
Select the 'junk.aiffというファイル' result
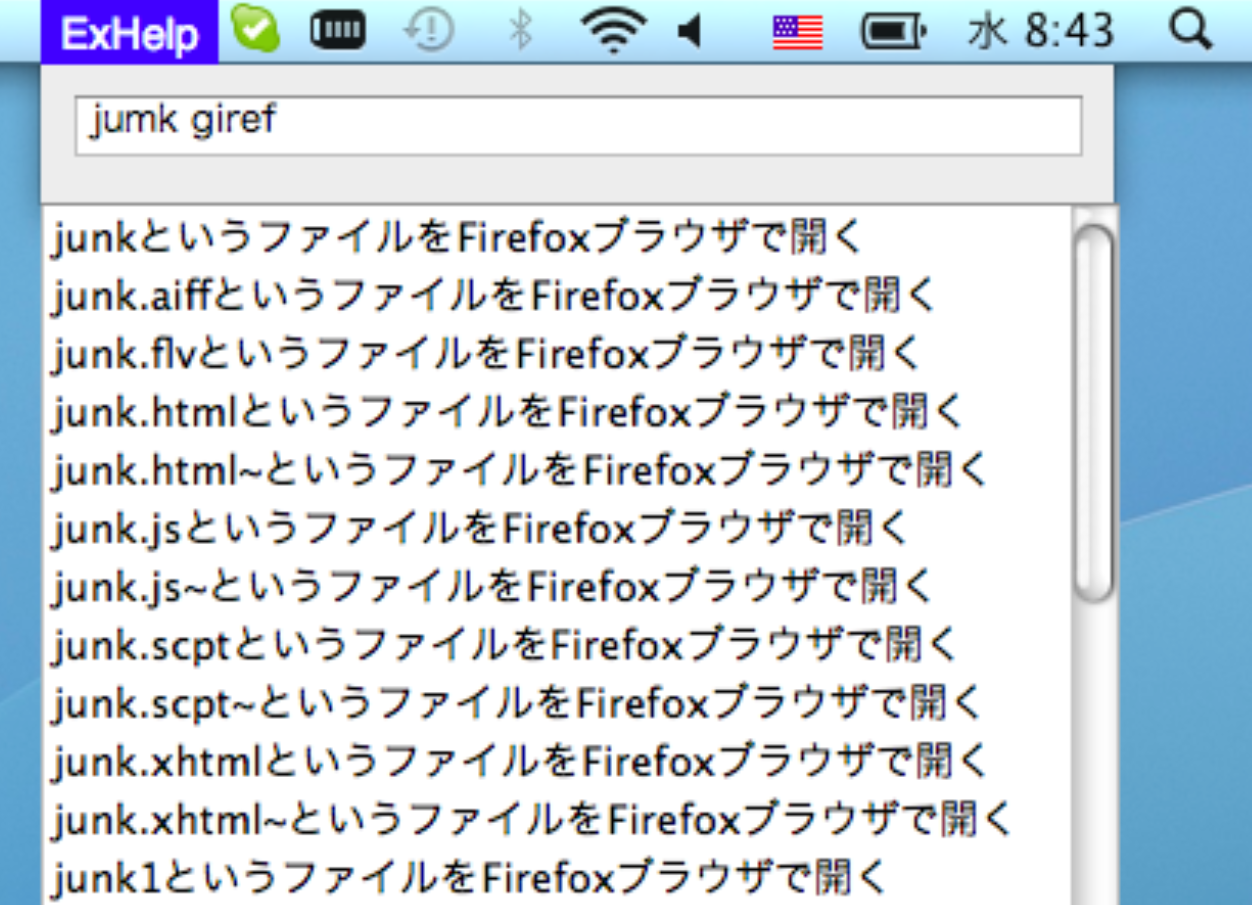(x=557, y=296)
